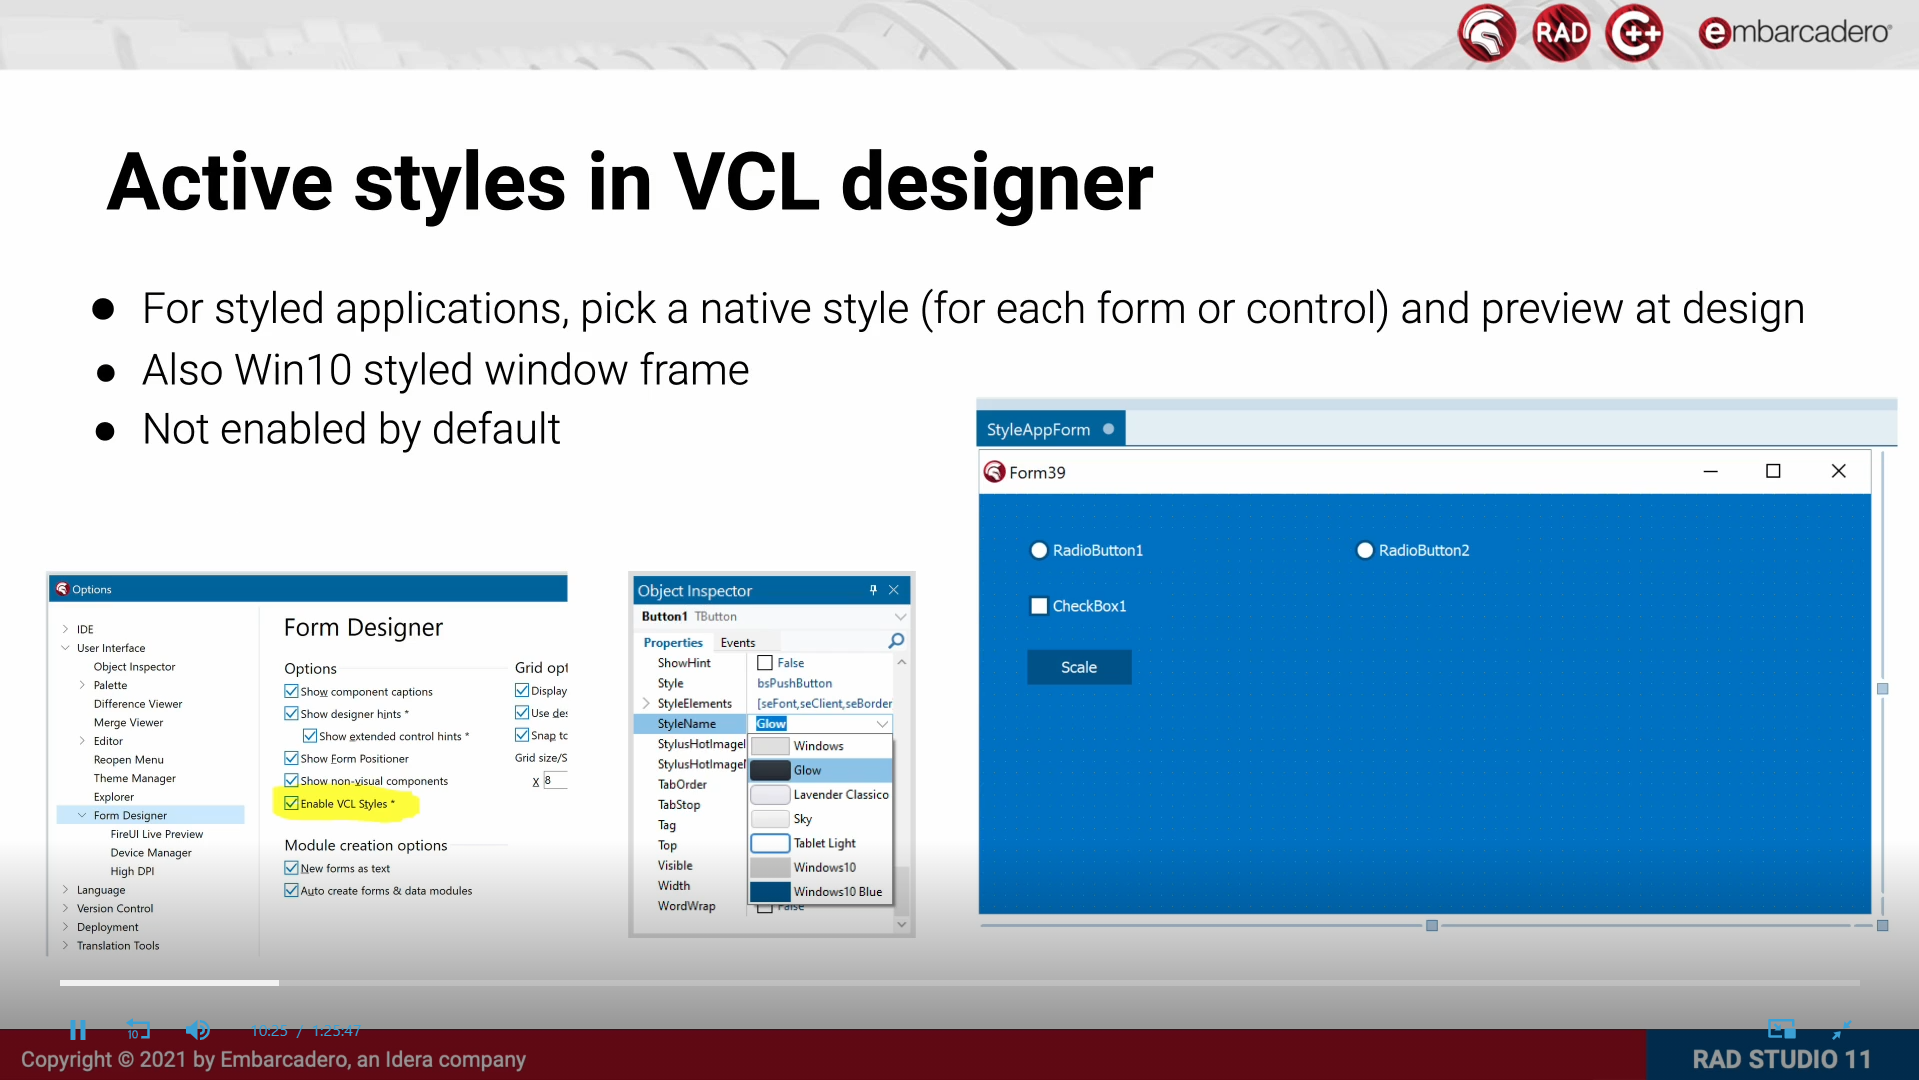Toggle Show Form Positioner checkbox

pyautogui.click(x=291, y=758)
